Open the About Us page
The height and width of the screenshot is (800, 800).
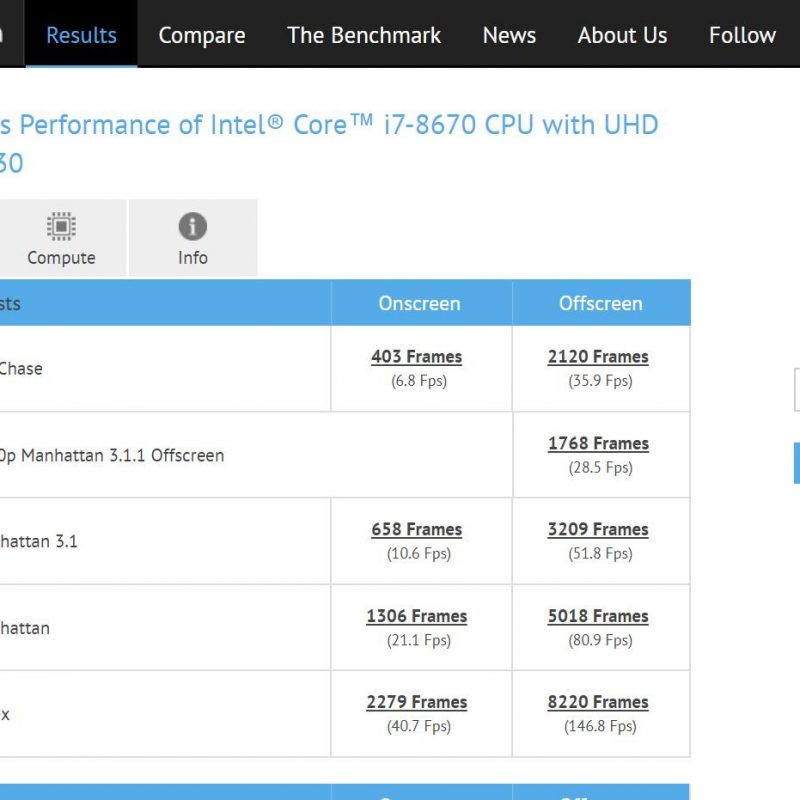pyautogui.click(x=622, y=35)
